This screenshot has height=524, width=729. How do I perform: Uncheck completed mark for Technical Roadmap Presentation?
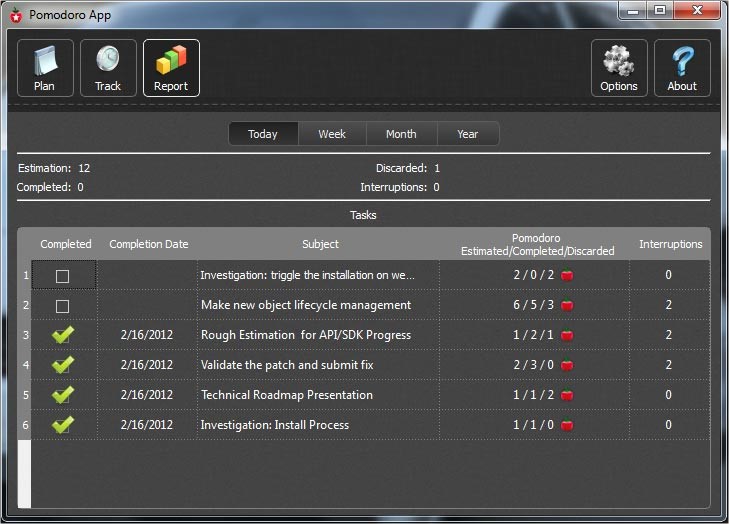pos(63,395)
